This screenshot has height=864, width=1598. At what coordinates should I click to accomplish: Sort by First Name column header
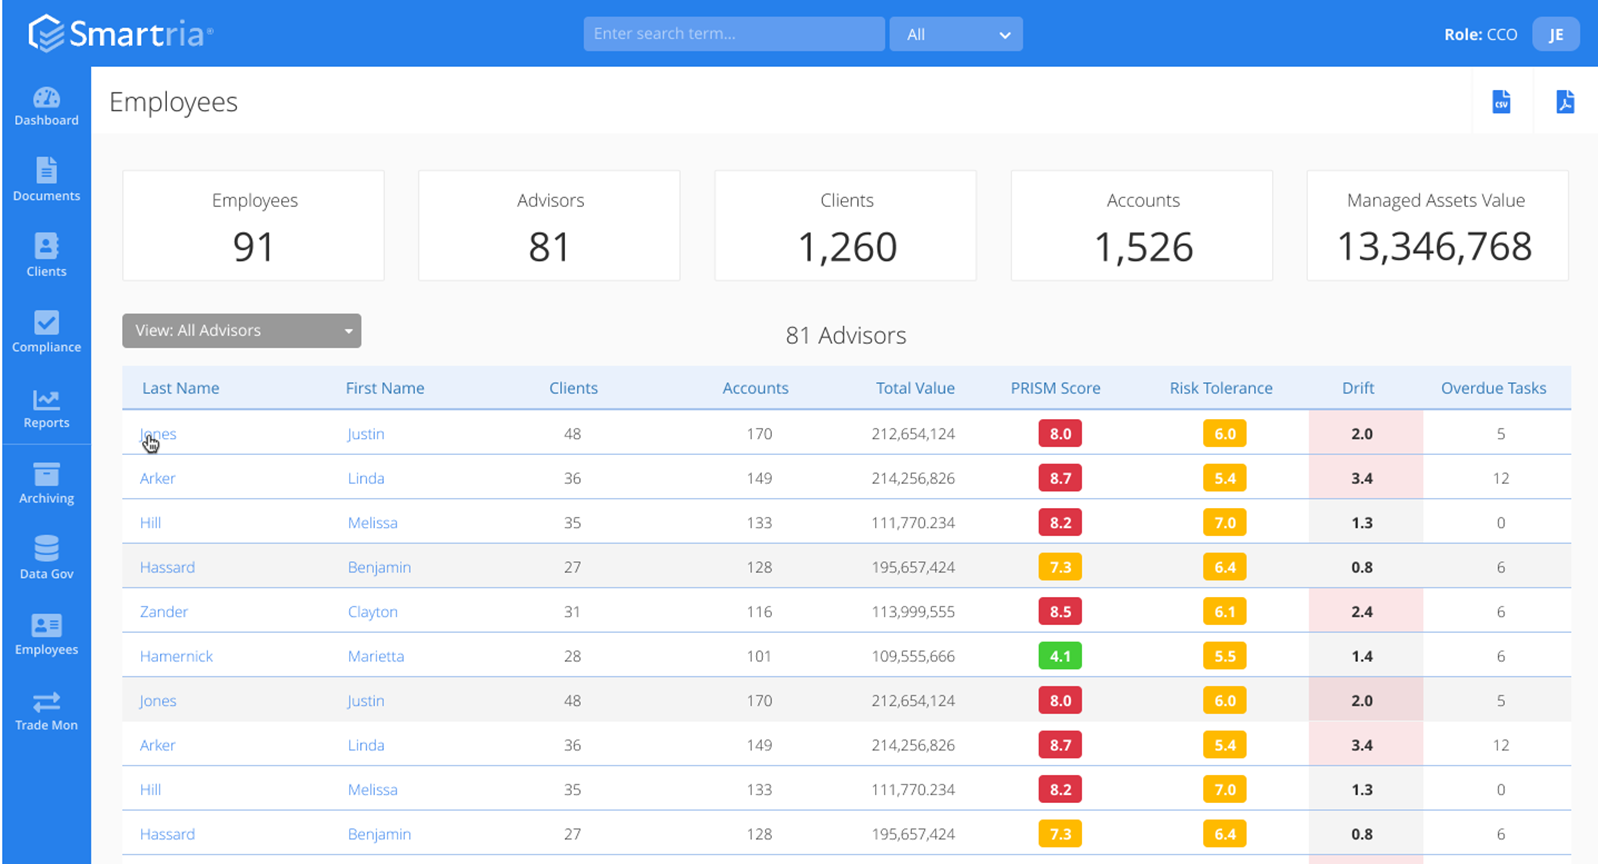click(385, 388)
